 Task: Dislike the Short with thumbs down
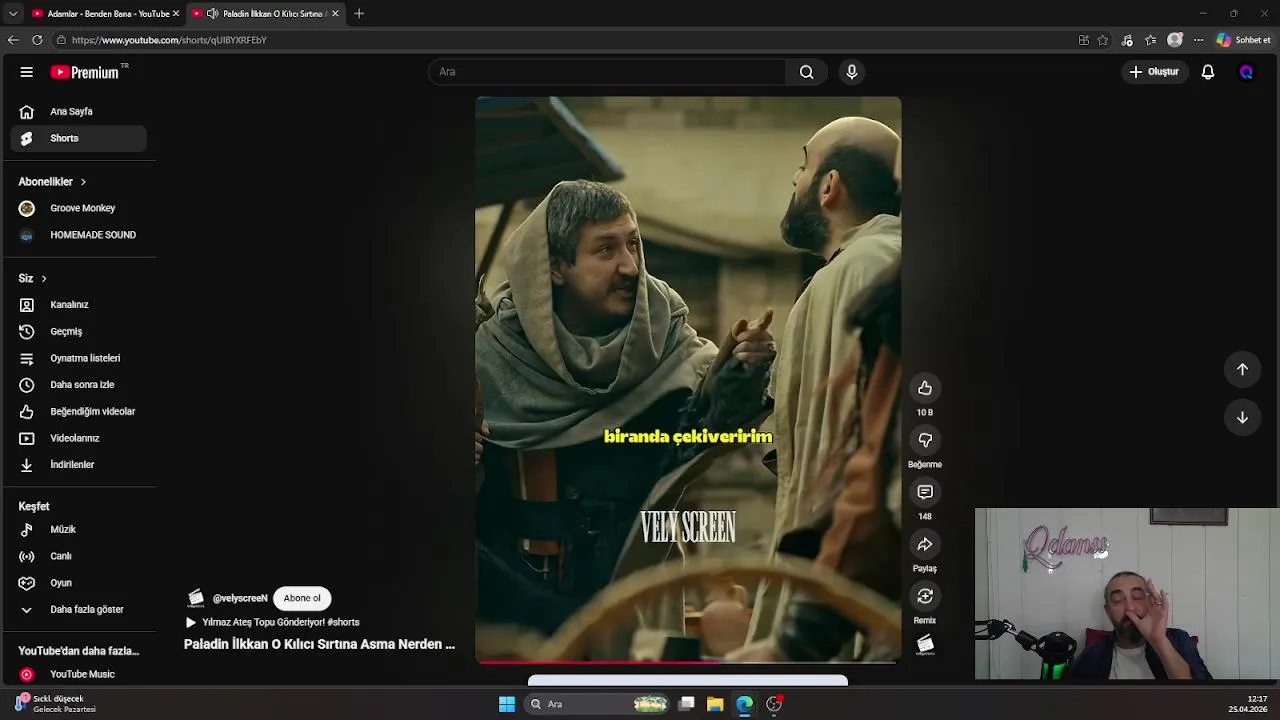pyautogui.click(x=925, y=440)
